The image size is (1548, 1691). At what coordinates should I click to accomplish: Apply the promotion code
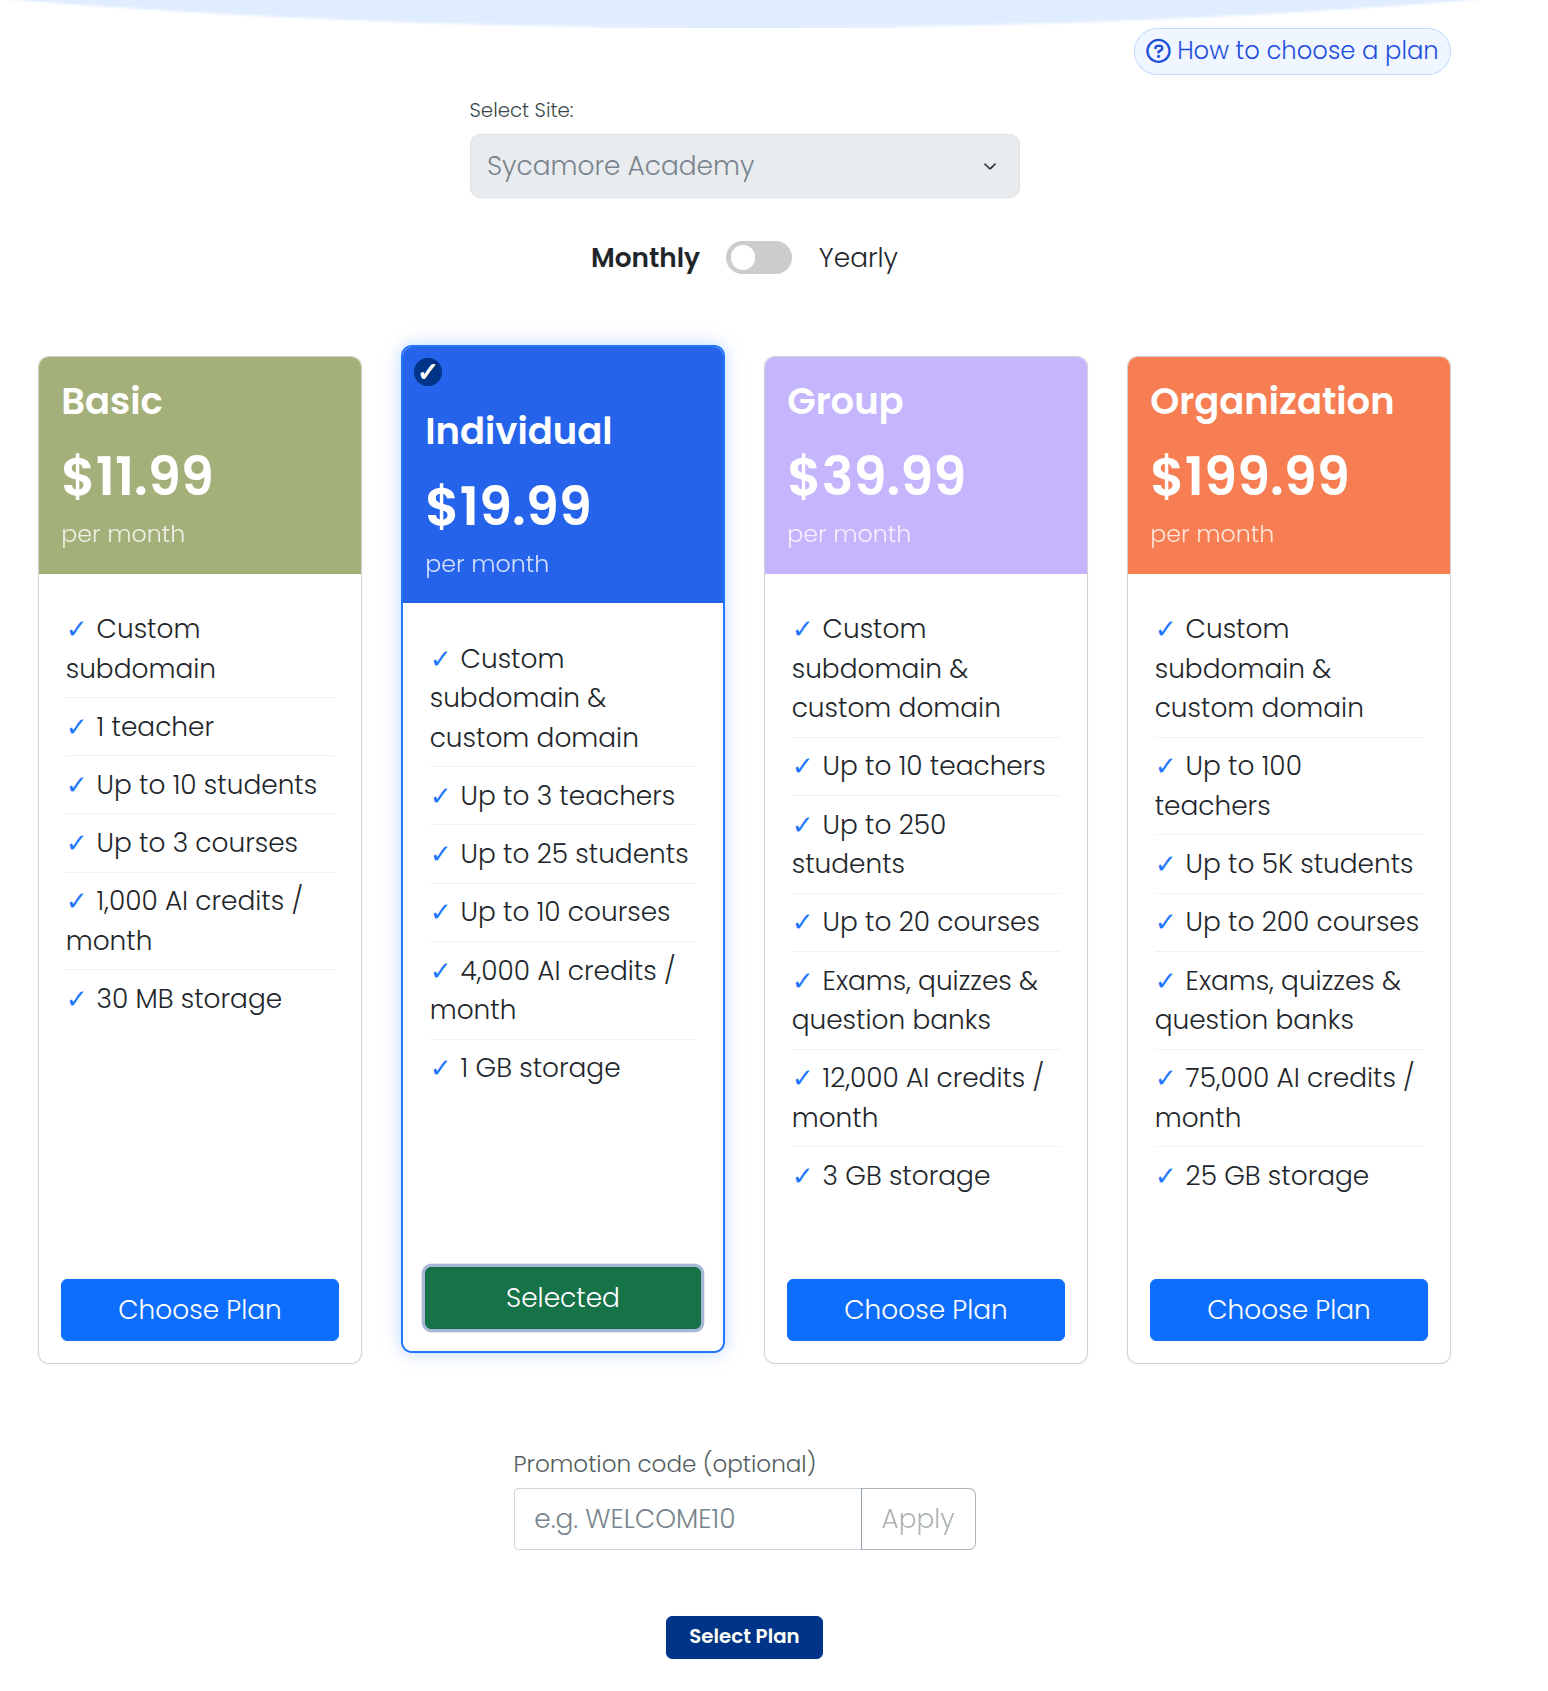click(918, 1519)
